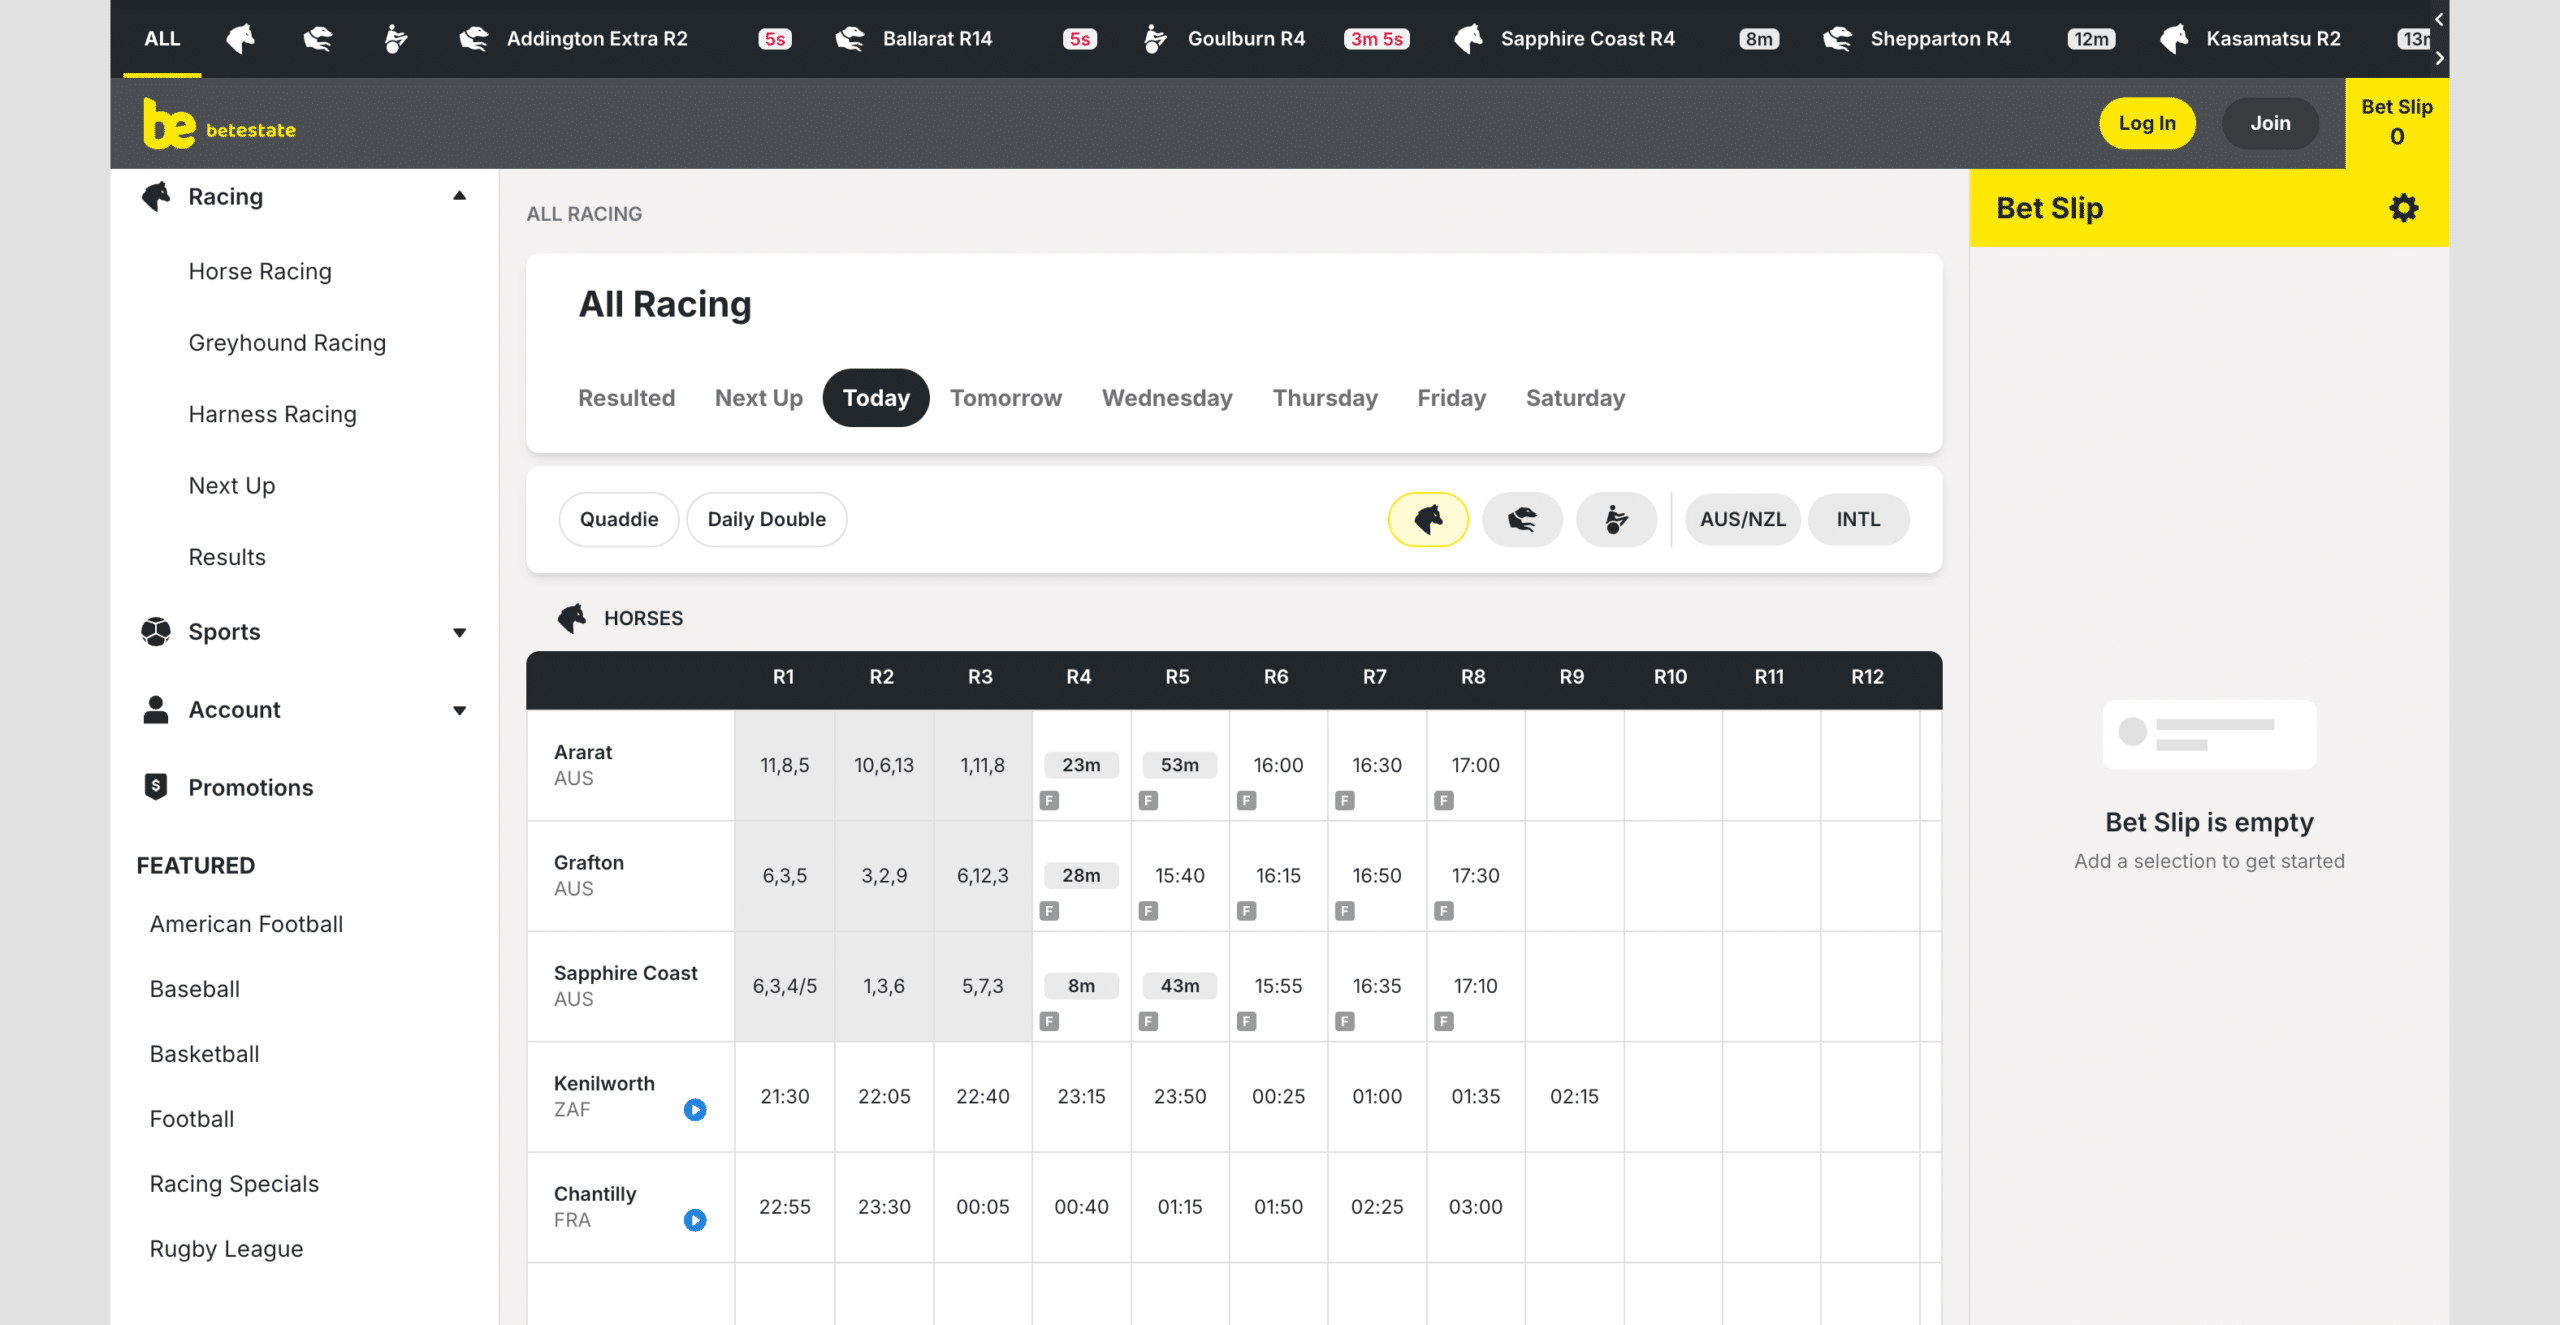Collapse the Racing sidebar section
The height and width of the screenshot is (1325, 2560).
[459, 196]
